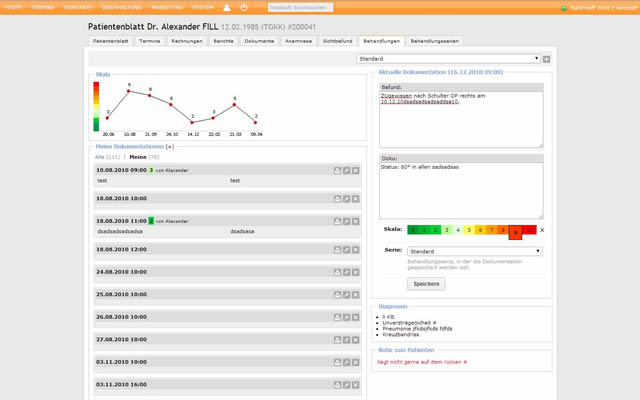Click the green status indicator in the top bar
This screenshot has width=640, height=400.
click(x=564, y=8)
